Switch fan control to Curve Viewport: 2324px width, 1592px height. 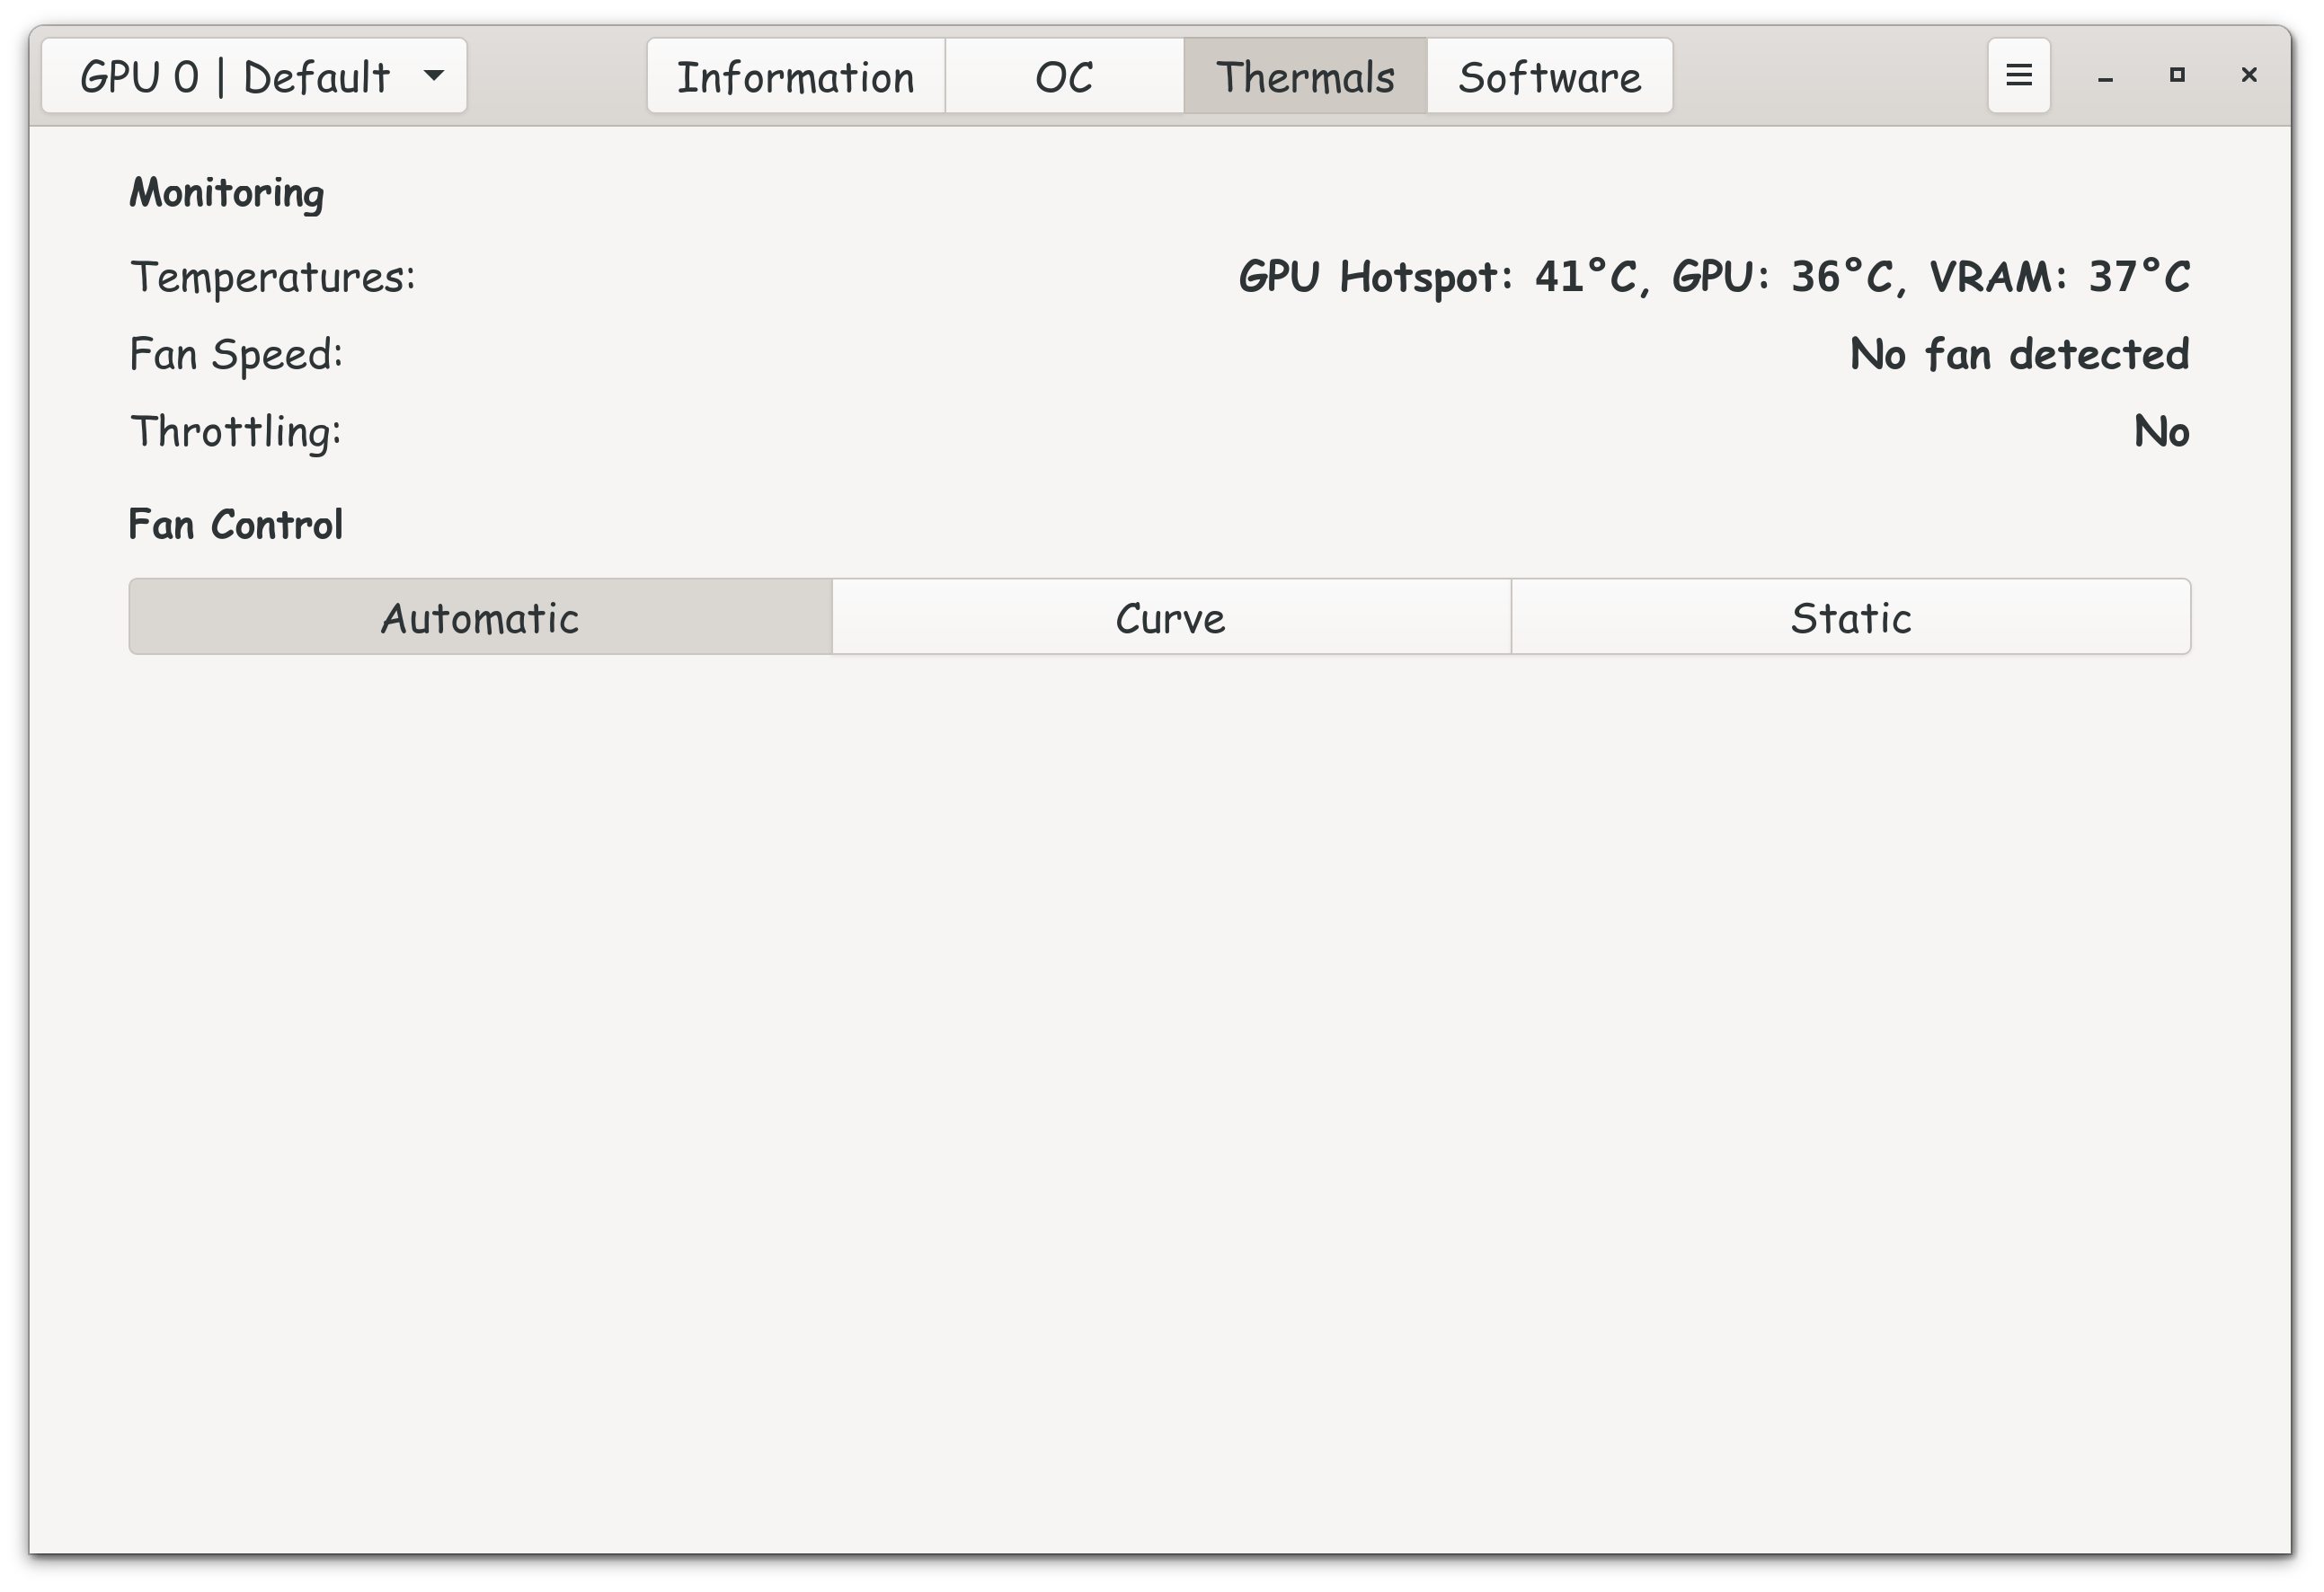(x=1170, y=617)
